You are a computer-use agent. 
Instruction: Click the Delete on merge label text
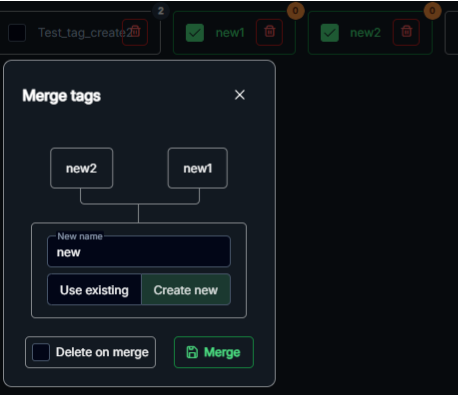pyautogui.click(x=102, y=352)
